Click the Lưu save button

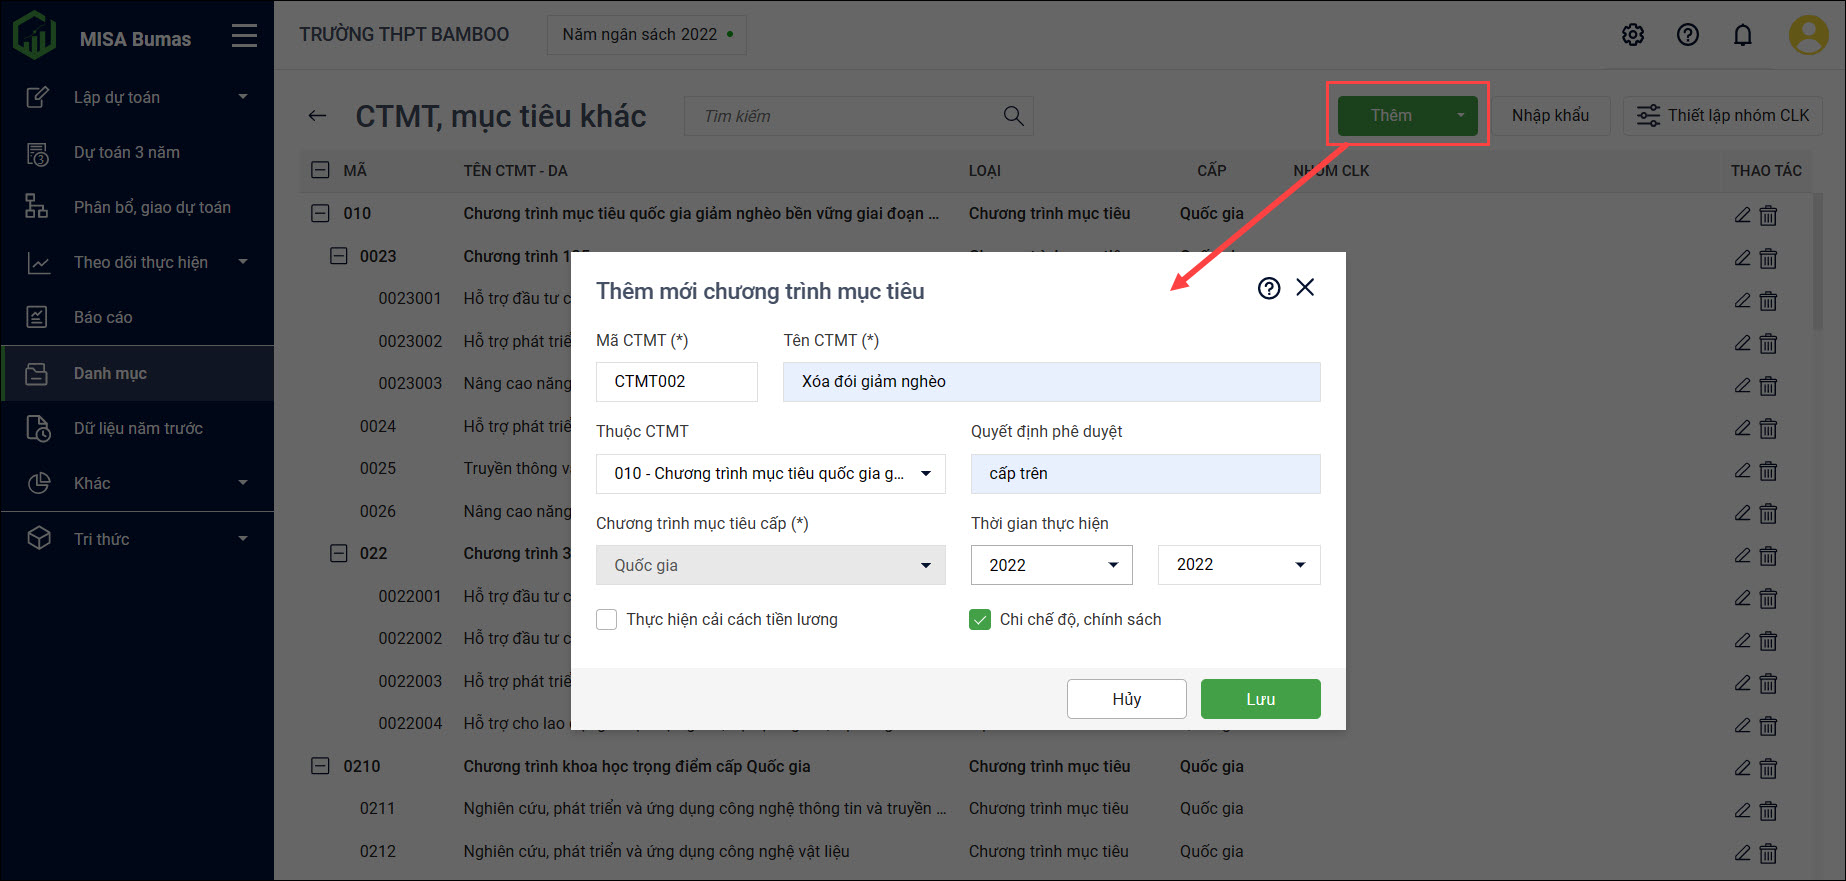(1260, 699)
